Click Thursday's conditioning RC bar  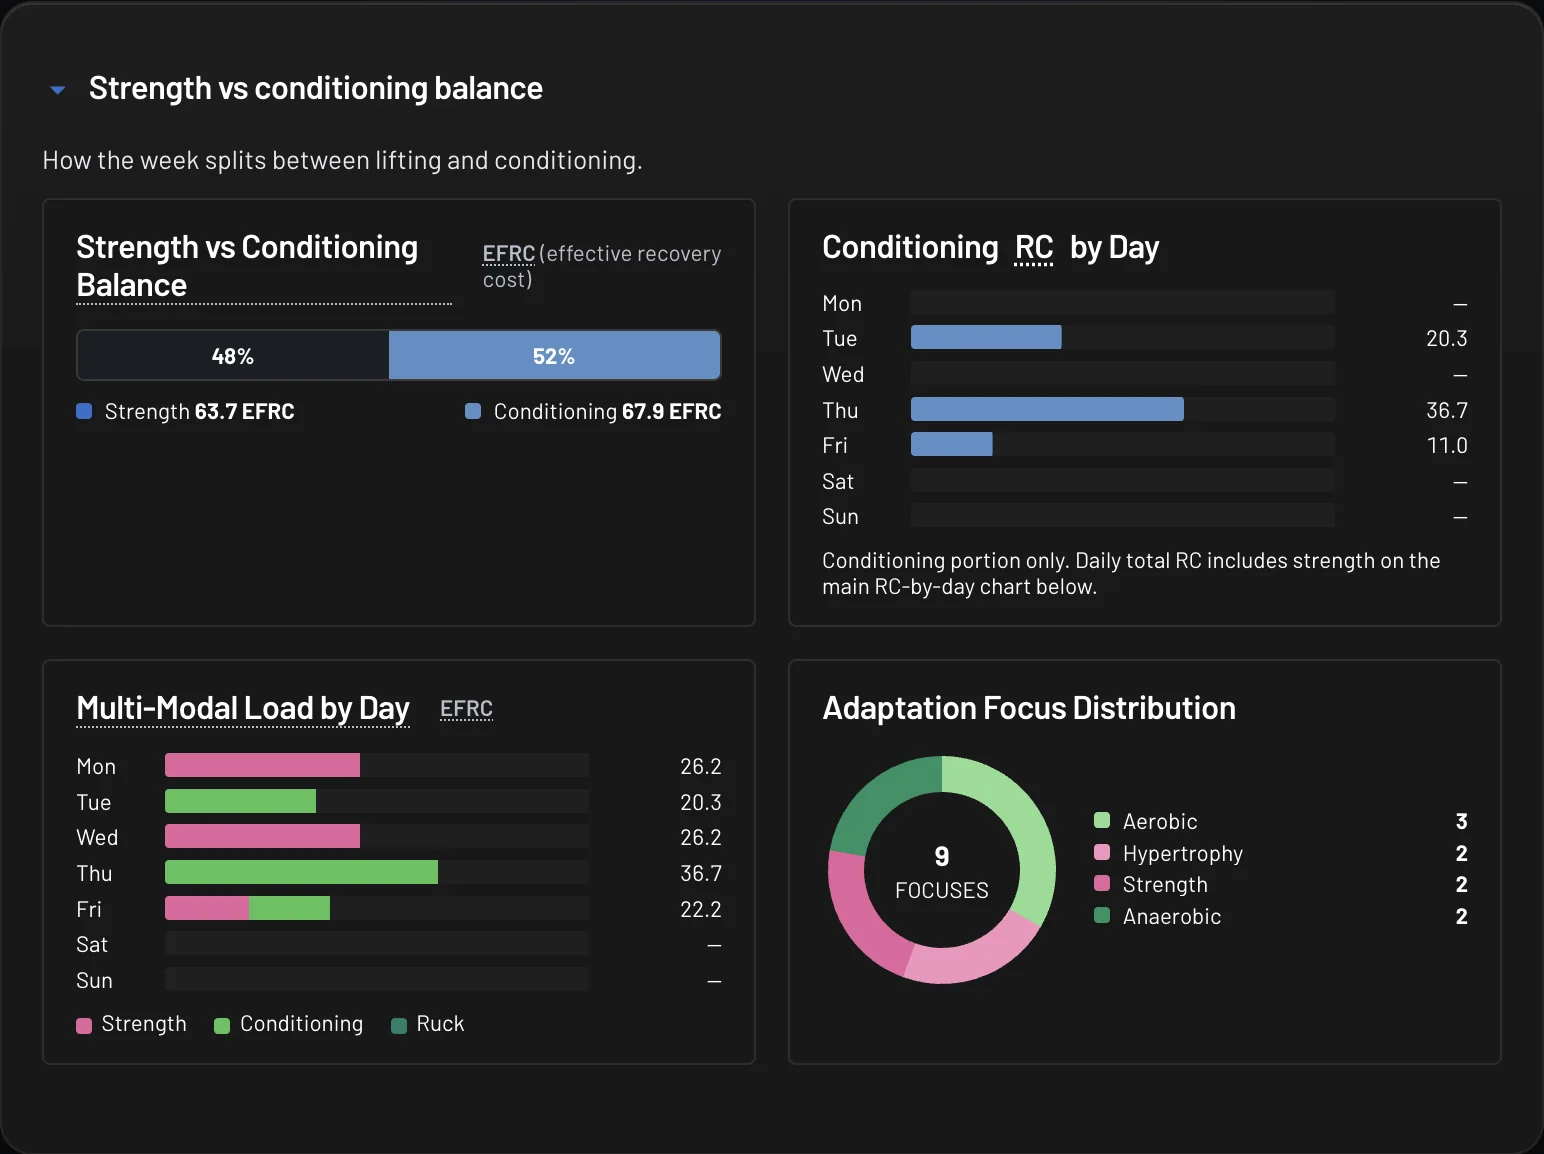coord(1047,409)
